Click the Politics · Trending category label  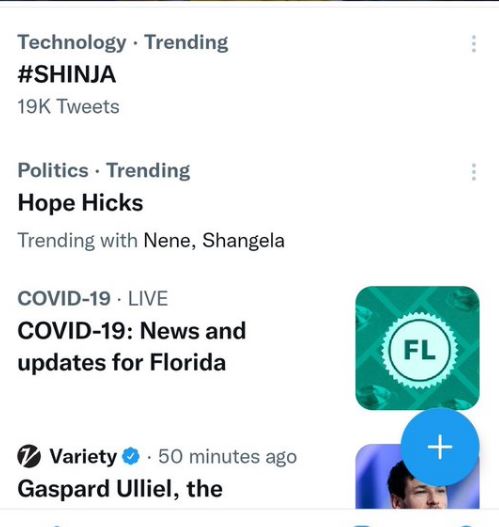[103, 170]
